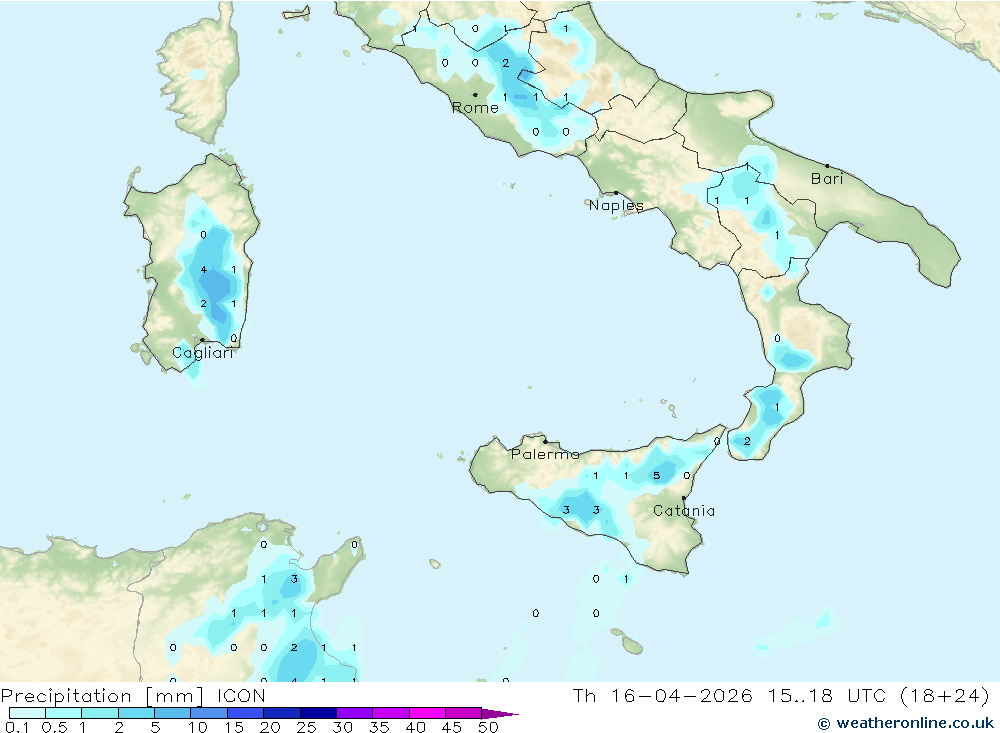Screen dimensions: 1000x733
Task: Click the '5' precipitation value northwest of Catania
Action: point(656,476)
